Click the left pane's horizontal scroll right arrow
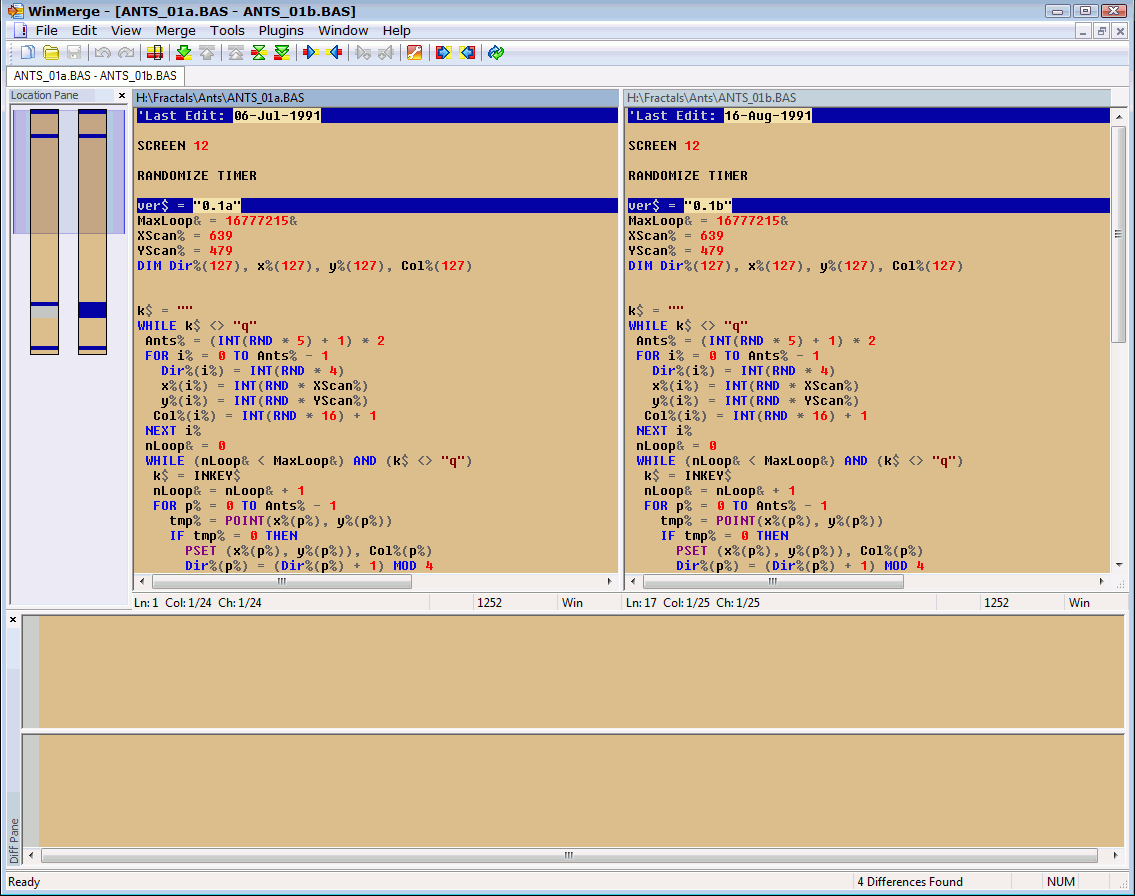Image resolution: width=1135 pixels, height=896 pixels. pos(611,581)
